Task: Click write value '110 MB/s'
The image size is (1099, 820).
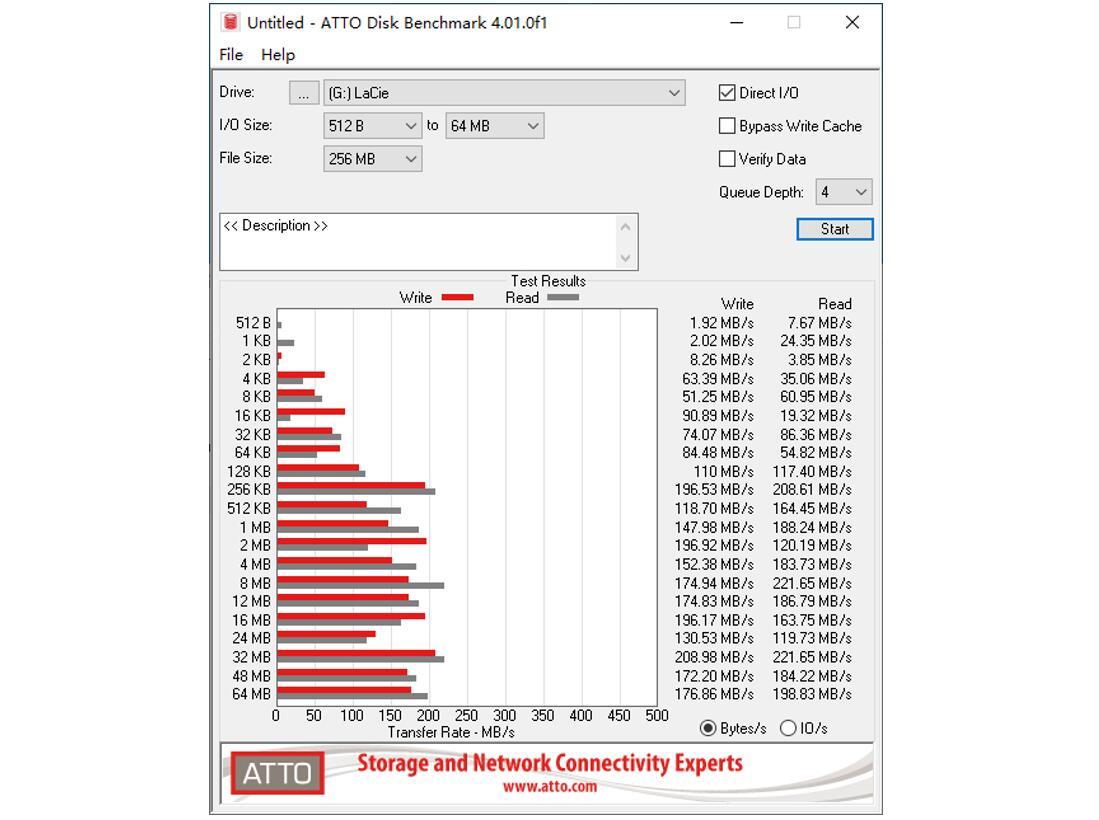Action: pyautogui.click(x=724, y=472)
